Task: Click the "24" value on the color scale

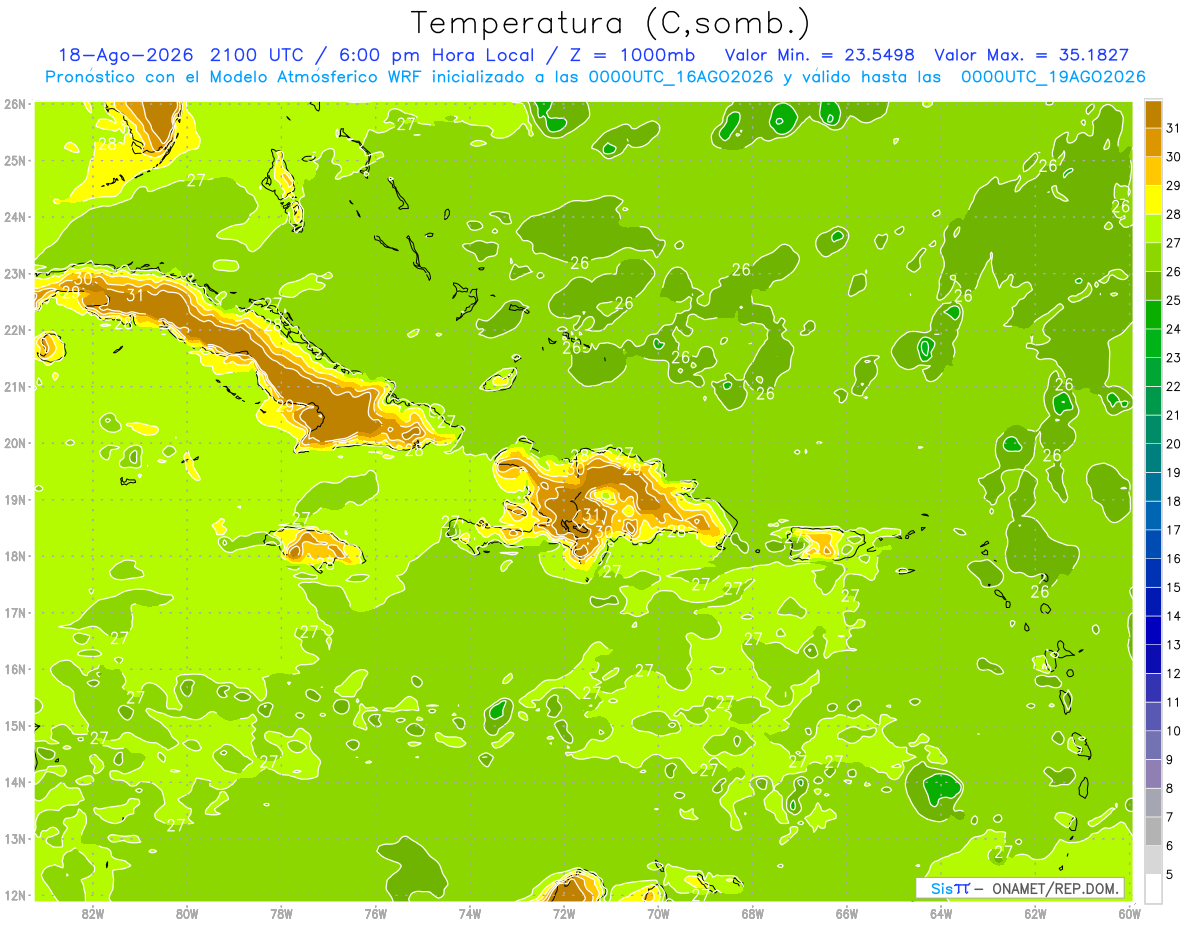Action: 1174,329
